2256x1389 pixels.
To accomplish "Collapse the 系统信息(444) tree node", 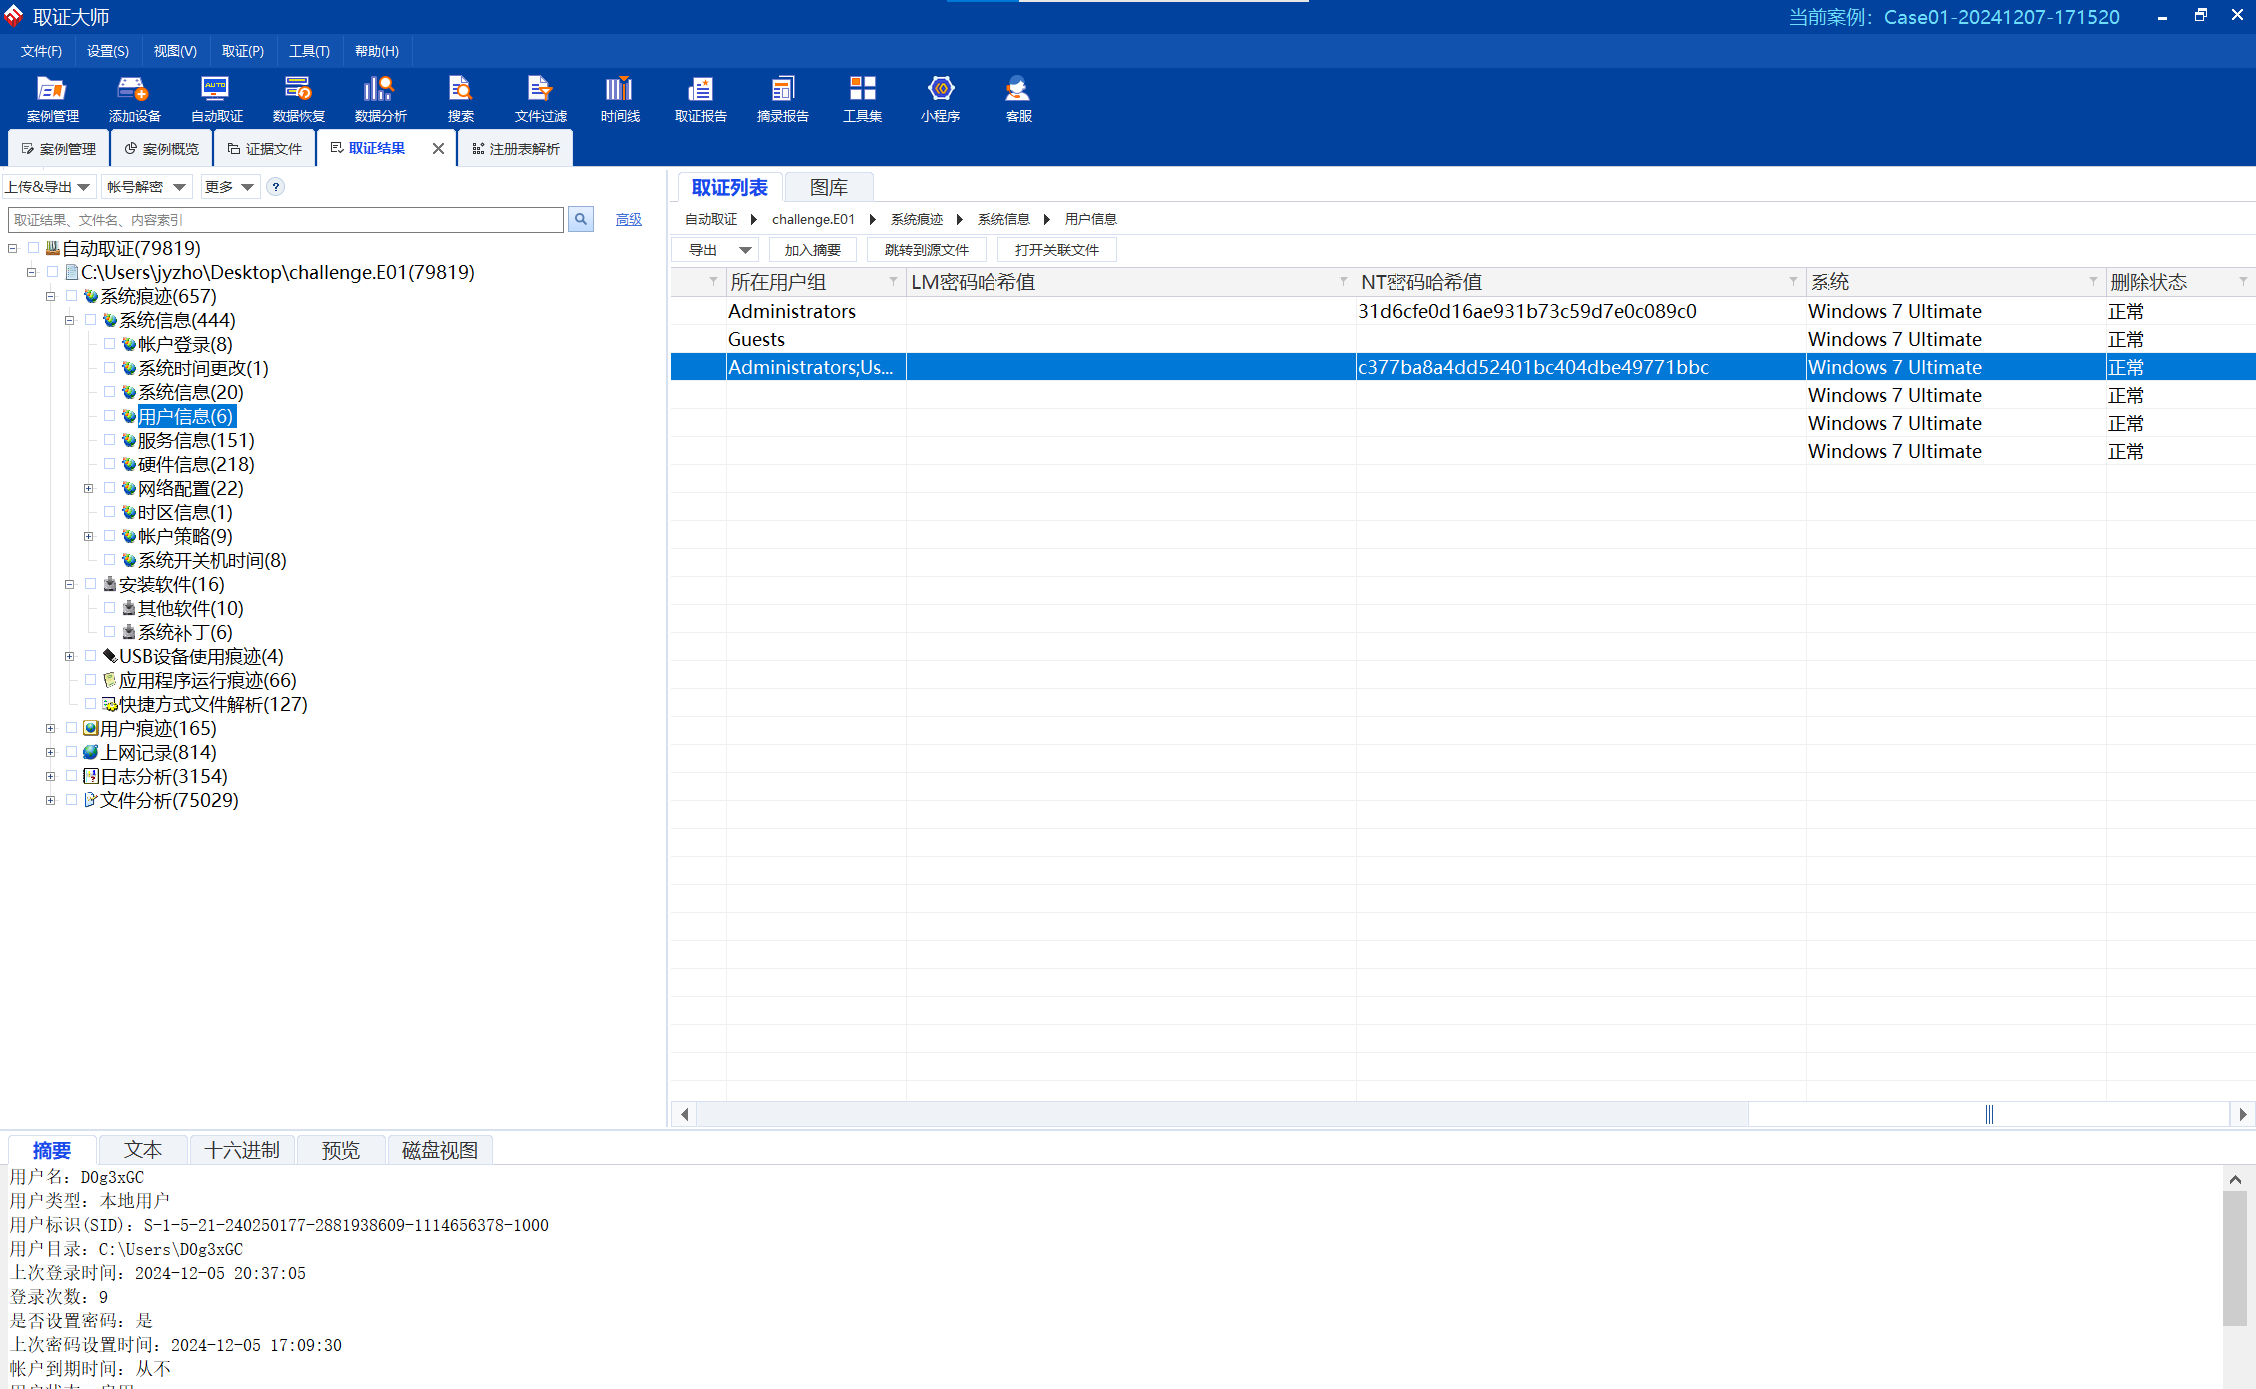I will [x=70, y=320].
